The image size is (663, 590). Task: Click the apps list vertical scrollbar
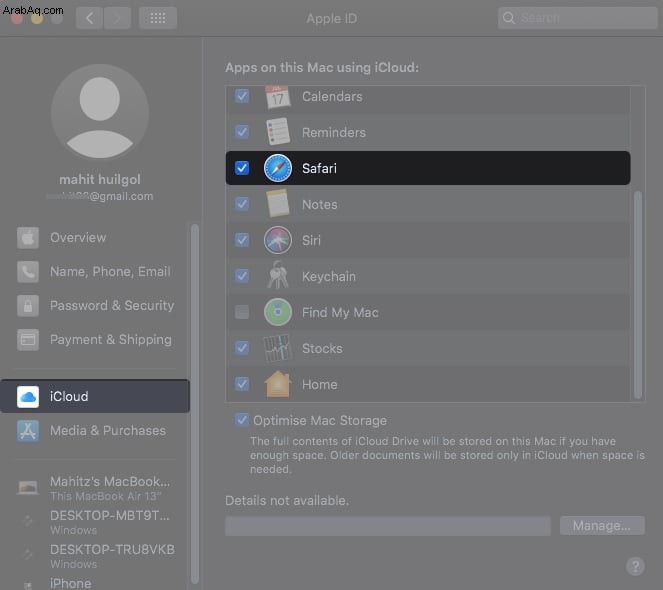click(x=638, y=295)
